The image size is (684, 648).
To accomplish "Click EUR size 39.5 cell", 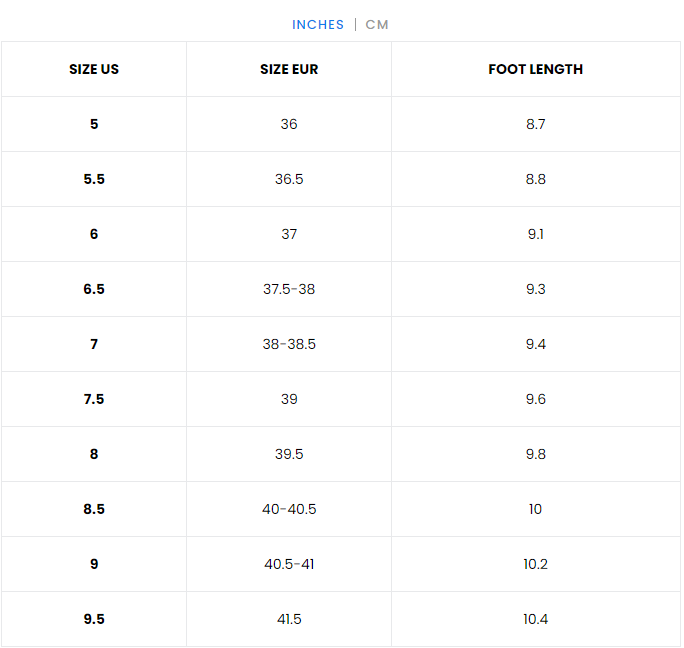I will (289, 454).
